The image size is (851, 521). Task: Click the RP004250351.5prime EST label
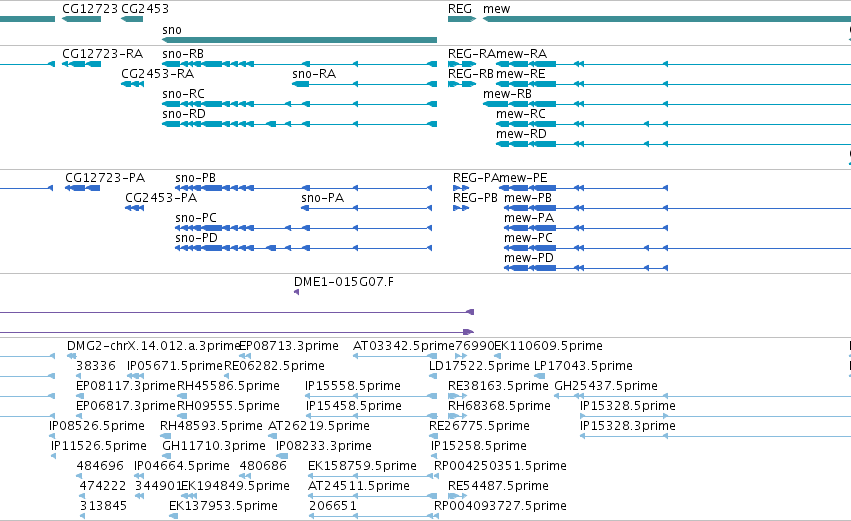pos(500,467)
